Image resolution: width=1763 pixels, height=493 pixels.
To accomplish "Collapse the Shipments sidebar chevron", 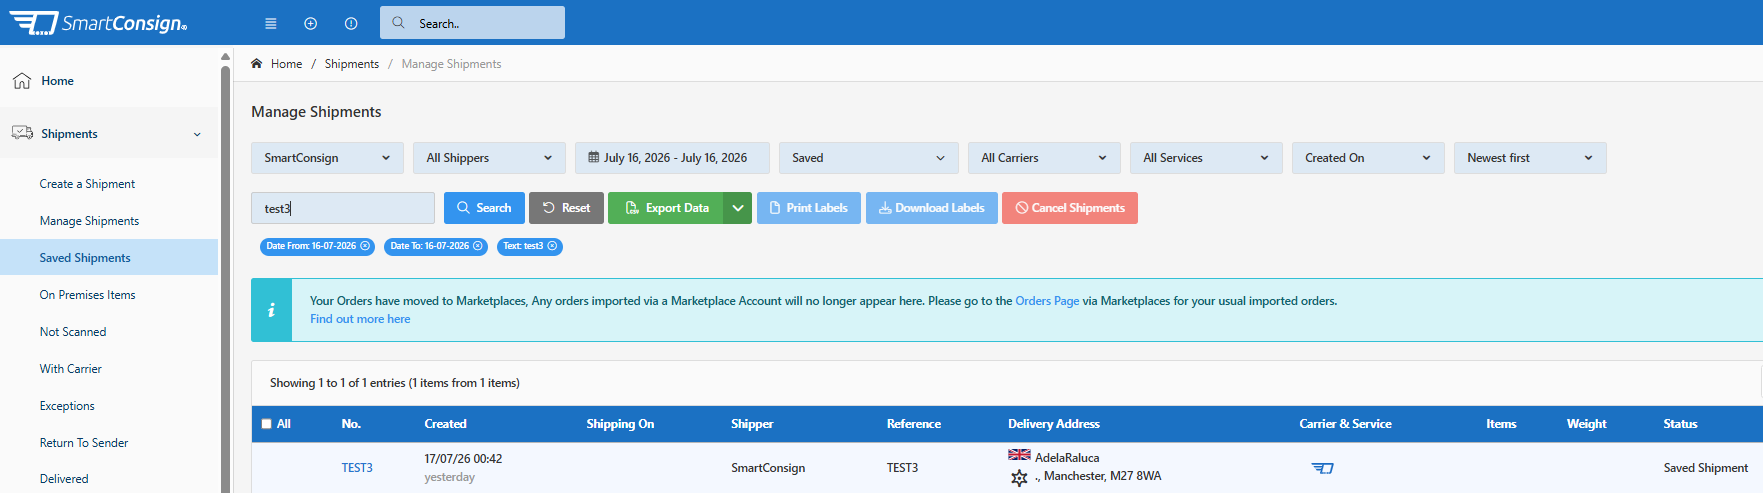I will tap(197, 134).
